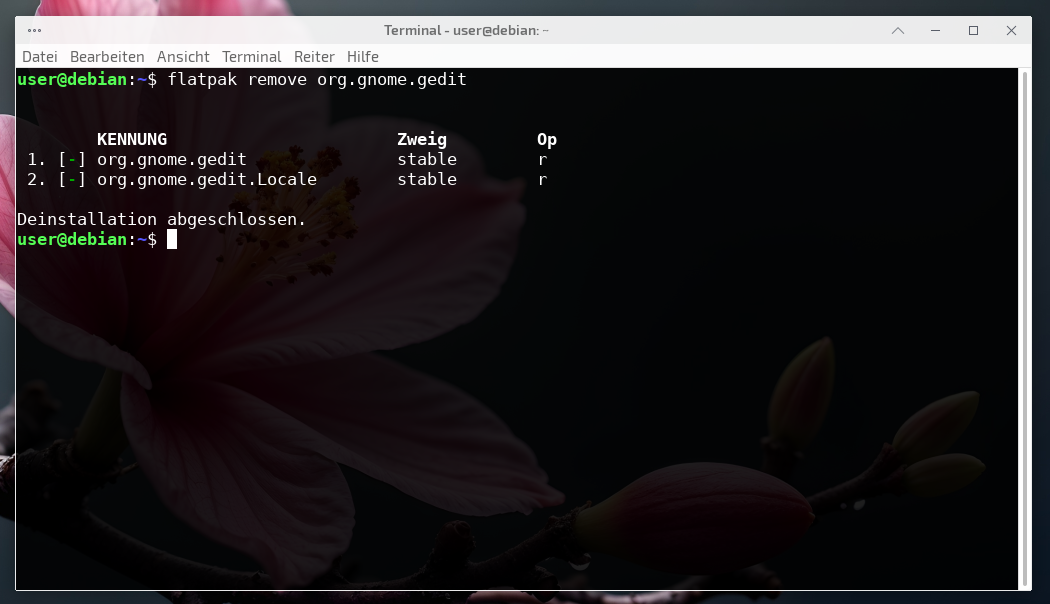The image size is (1050, 604).
Task: Click the [-] marker beside org.gnome.gedit
Action: 72,160
